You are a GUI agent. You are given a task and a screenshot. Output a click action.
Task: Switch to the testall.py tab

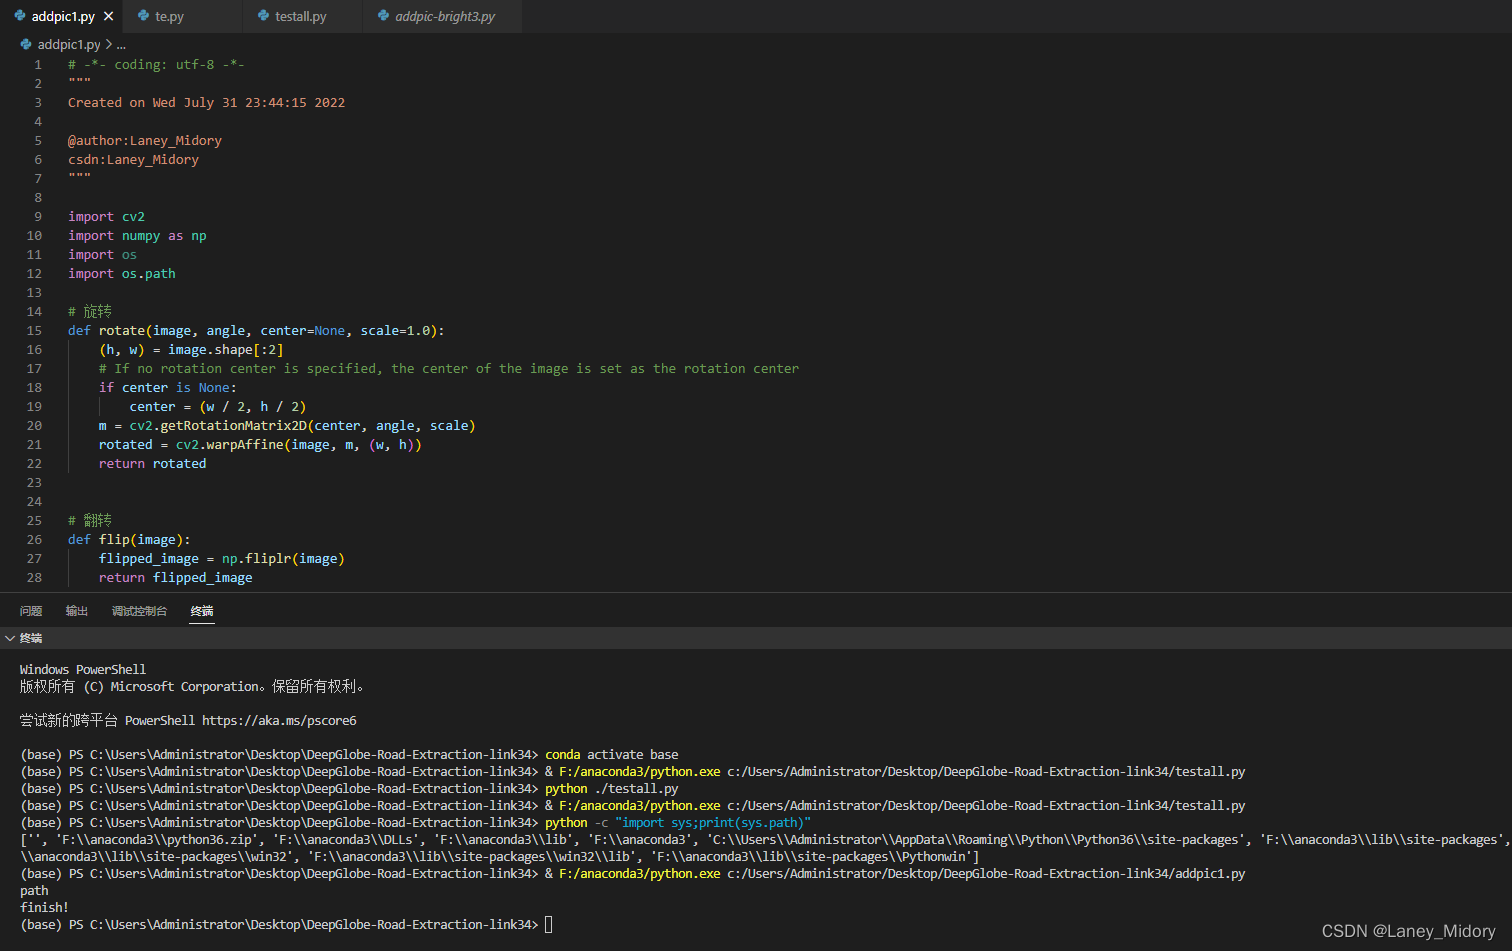click(302, 16)
